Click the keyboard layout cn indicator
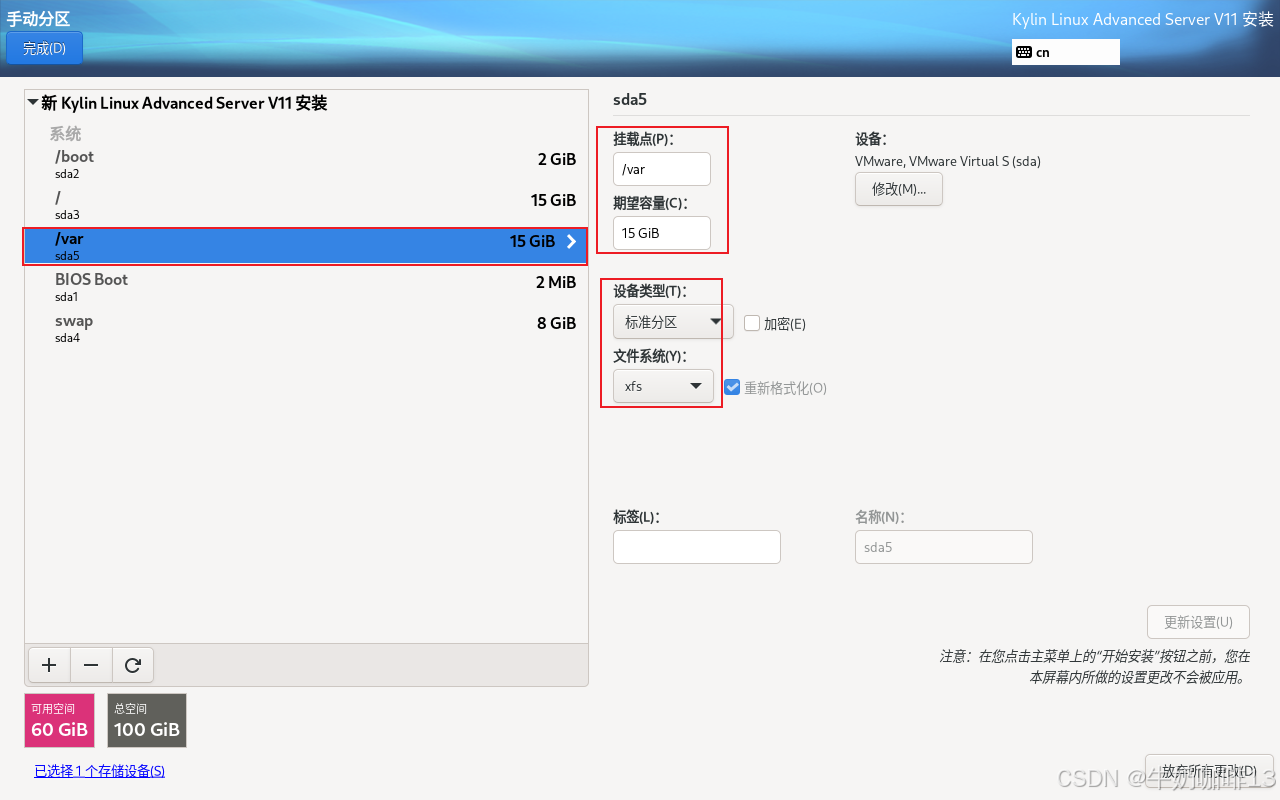 [1065, 52]
